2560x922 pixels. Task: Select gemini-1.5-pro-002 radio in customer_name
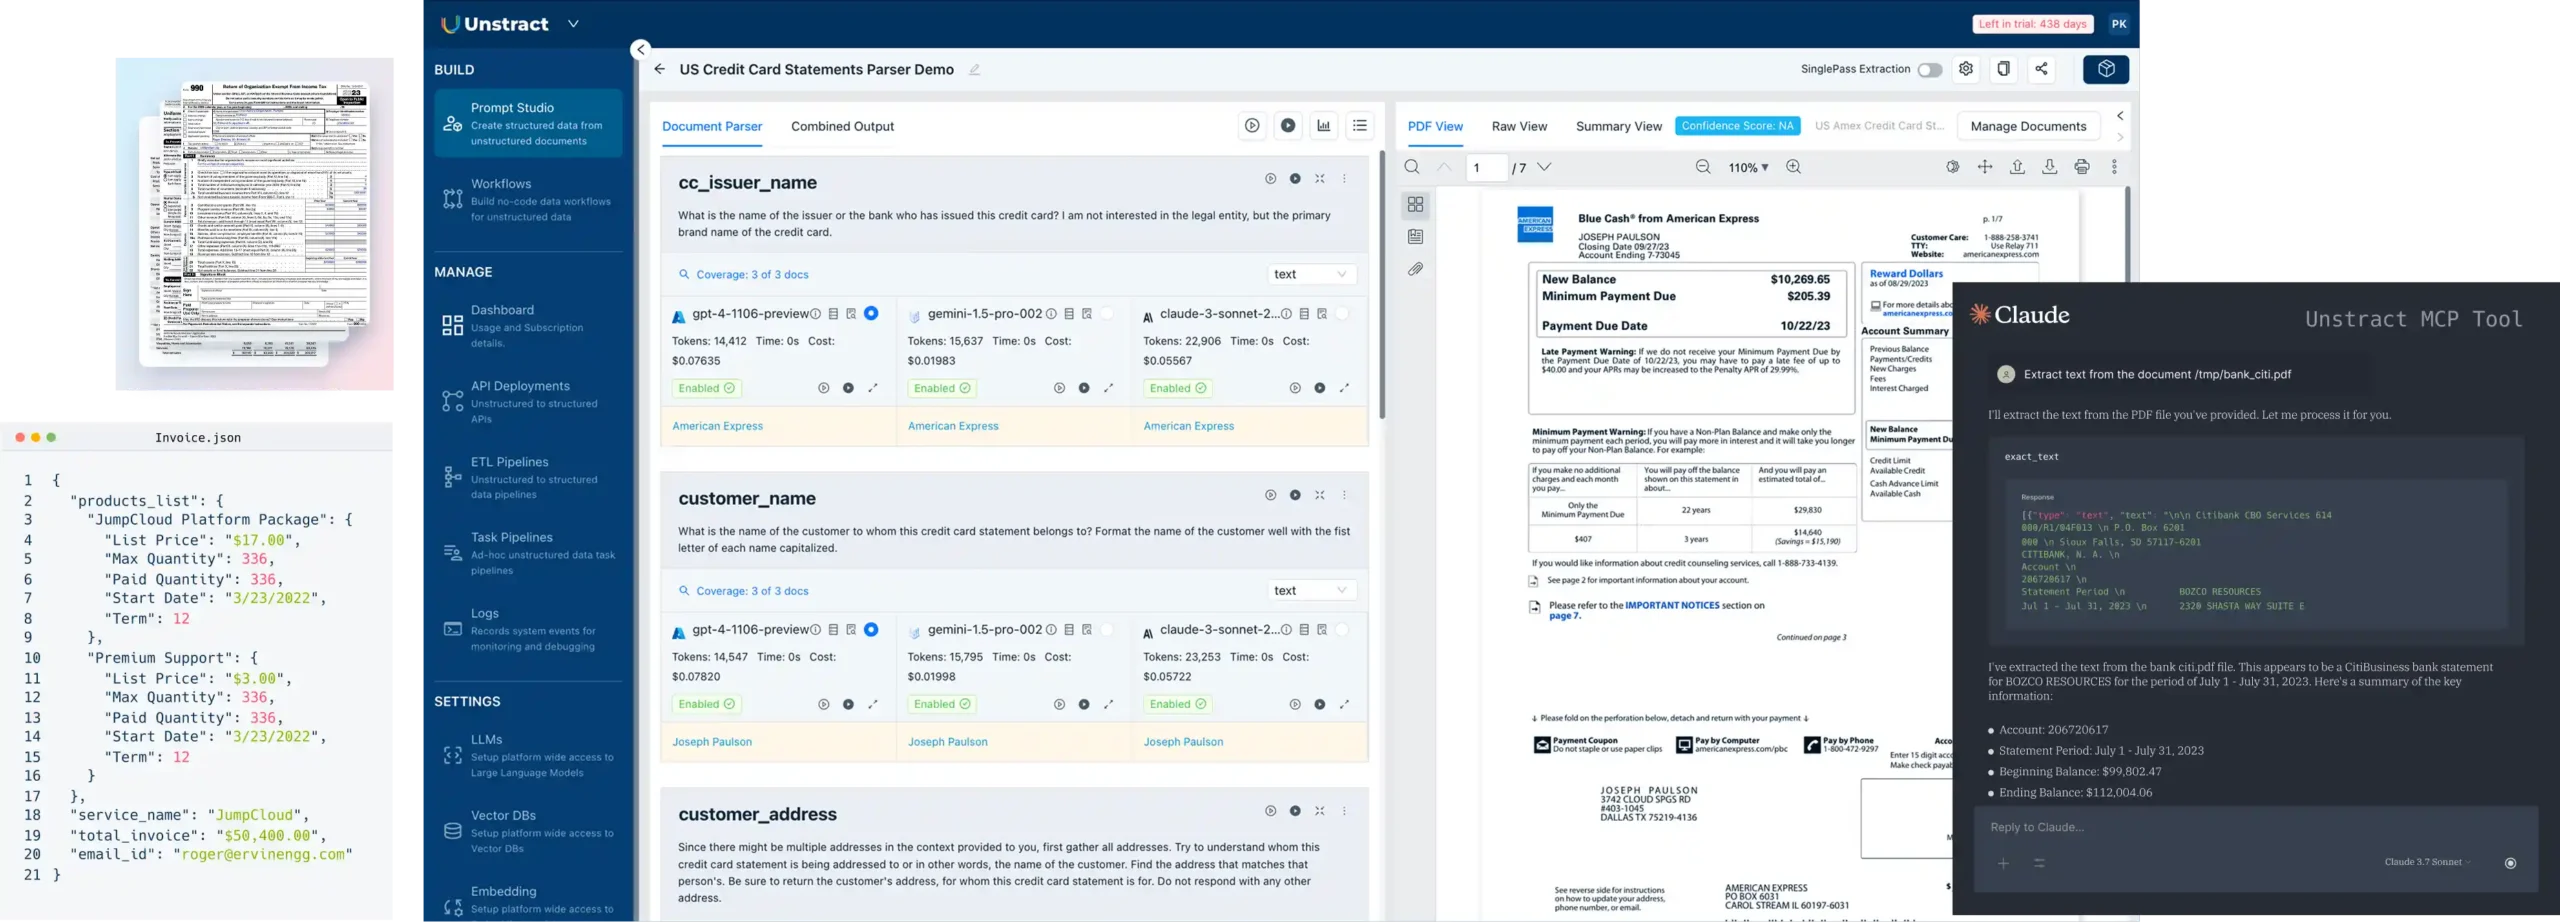[1107, 629]
